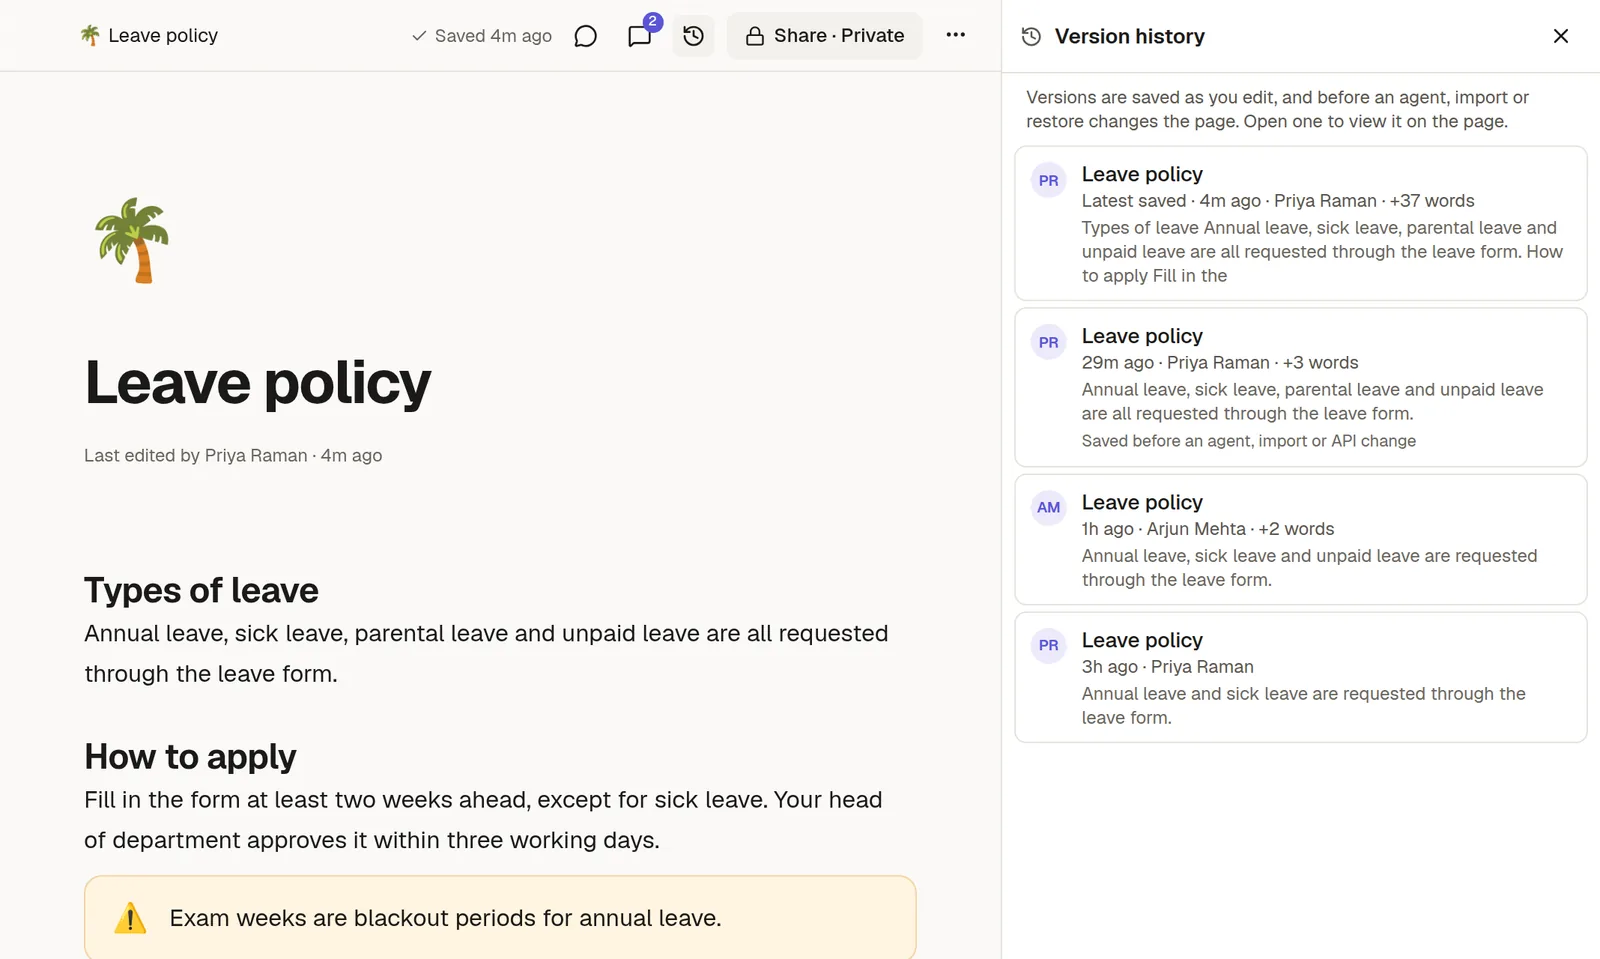This screenshot has width=1600, height=959.
Task: Click the Types of leave heading
Action: [x=201, y=590]
